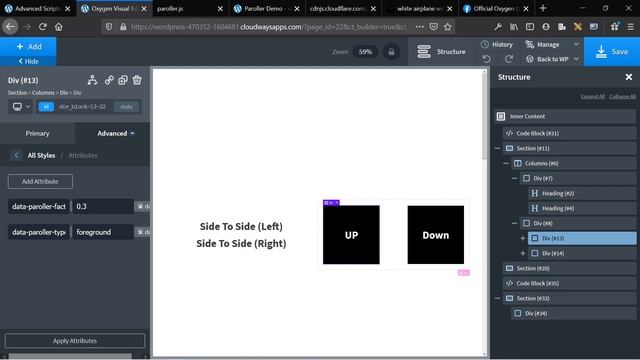Click Collapse All in Structure panel

point(622,97)
